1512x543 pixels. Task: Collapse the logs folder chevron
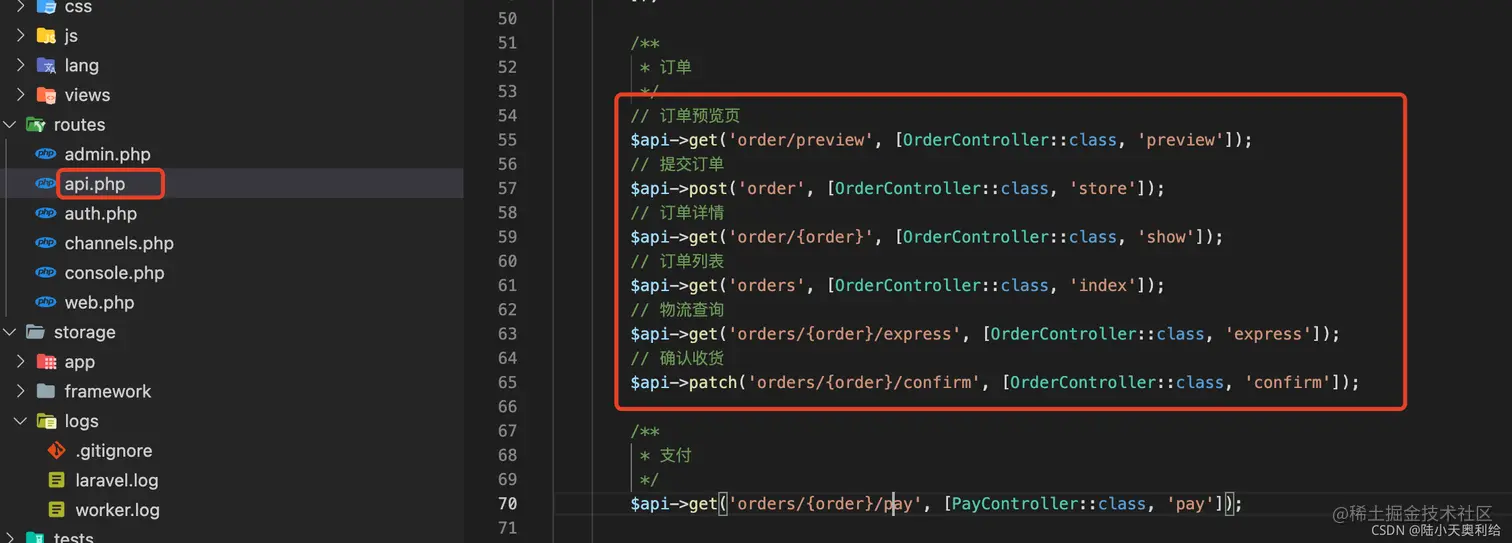tap(20, 421)
